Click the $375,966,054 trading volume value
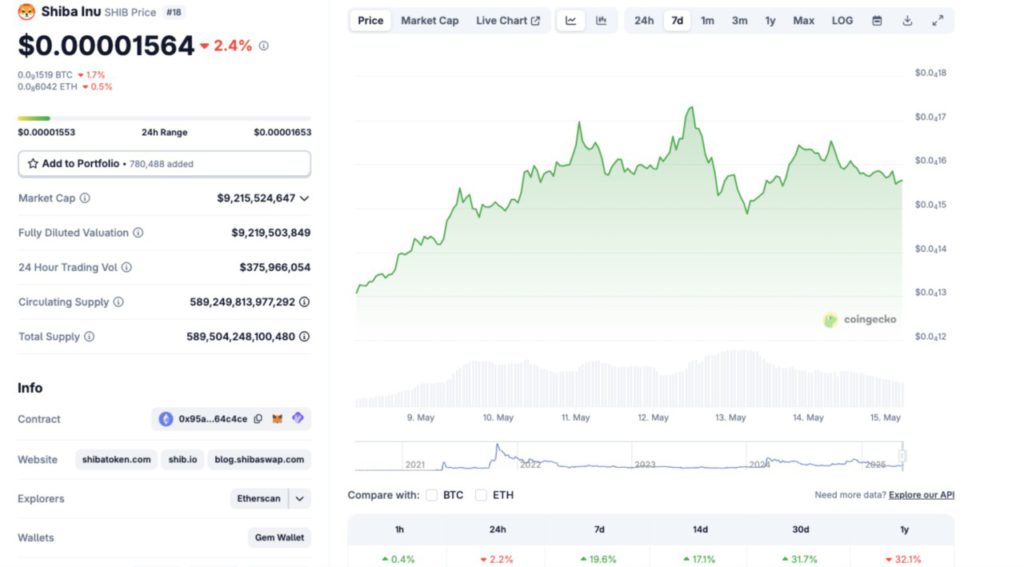Screen dimensions: 1024x567 pos(275,267)
